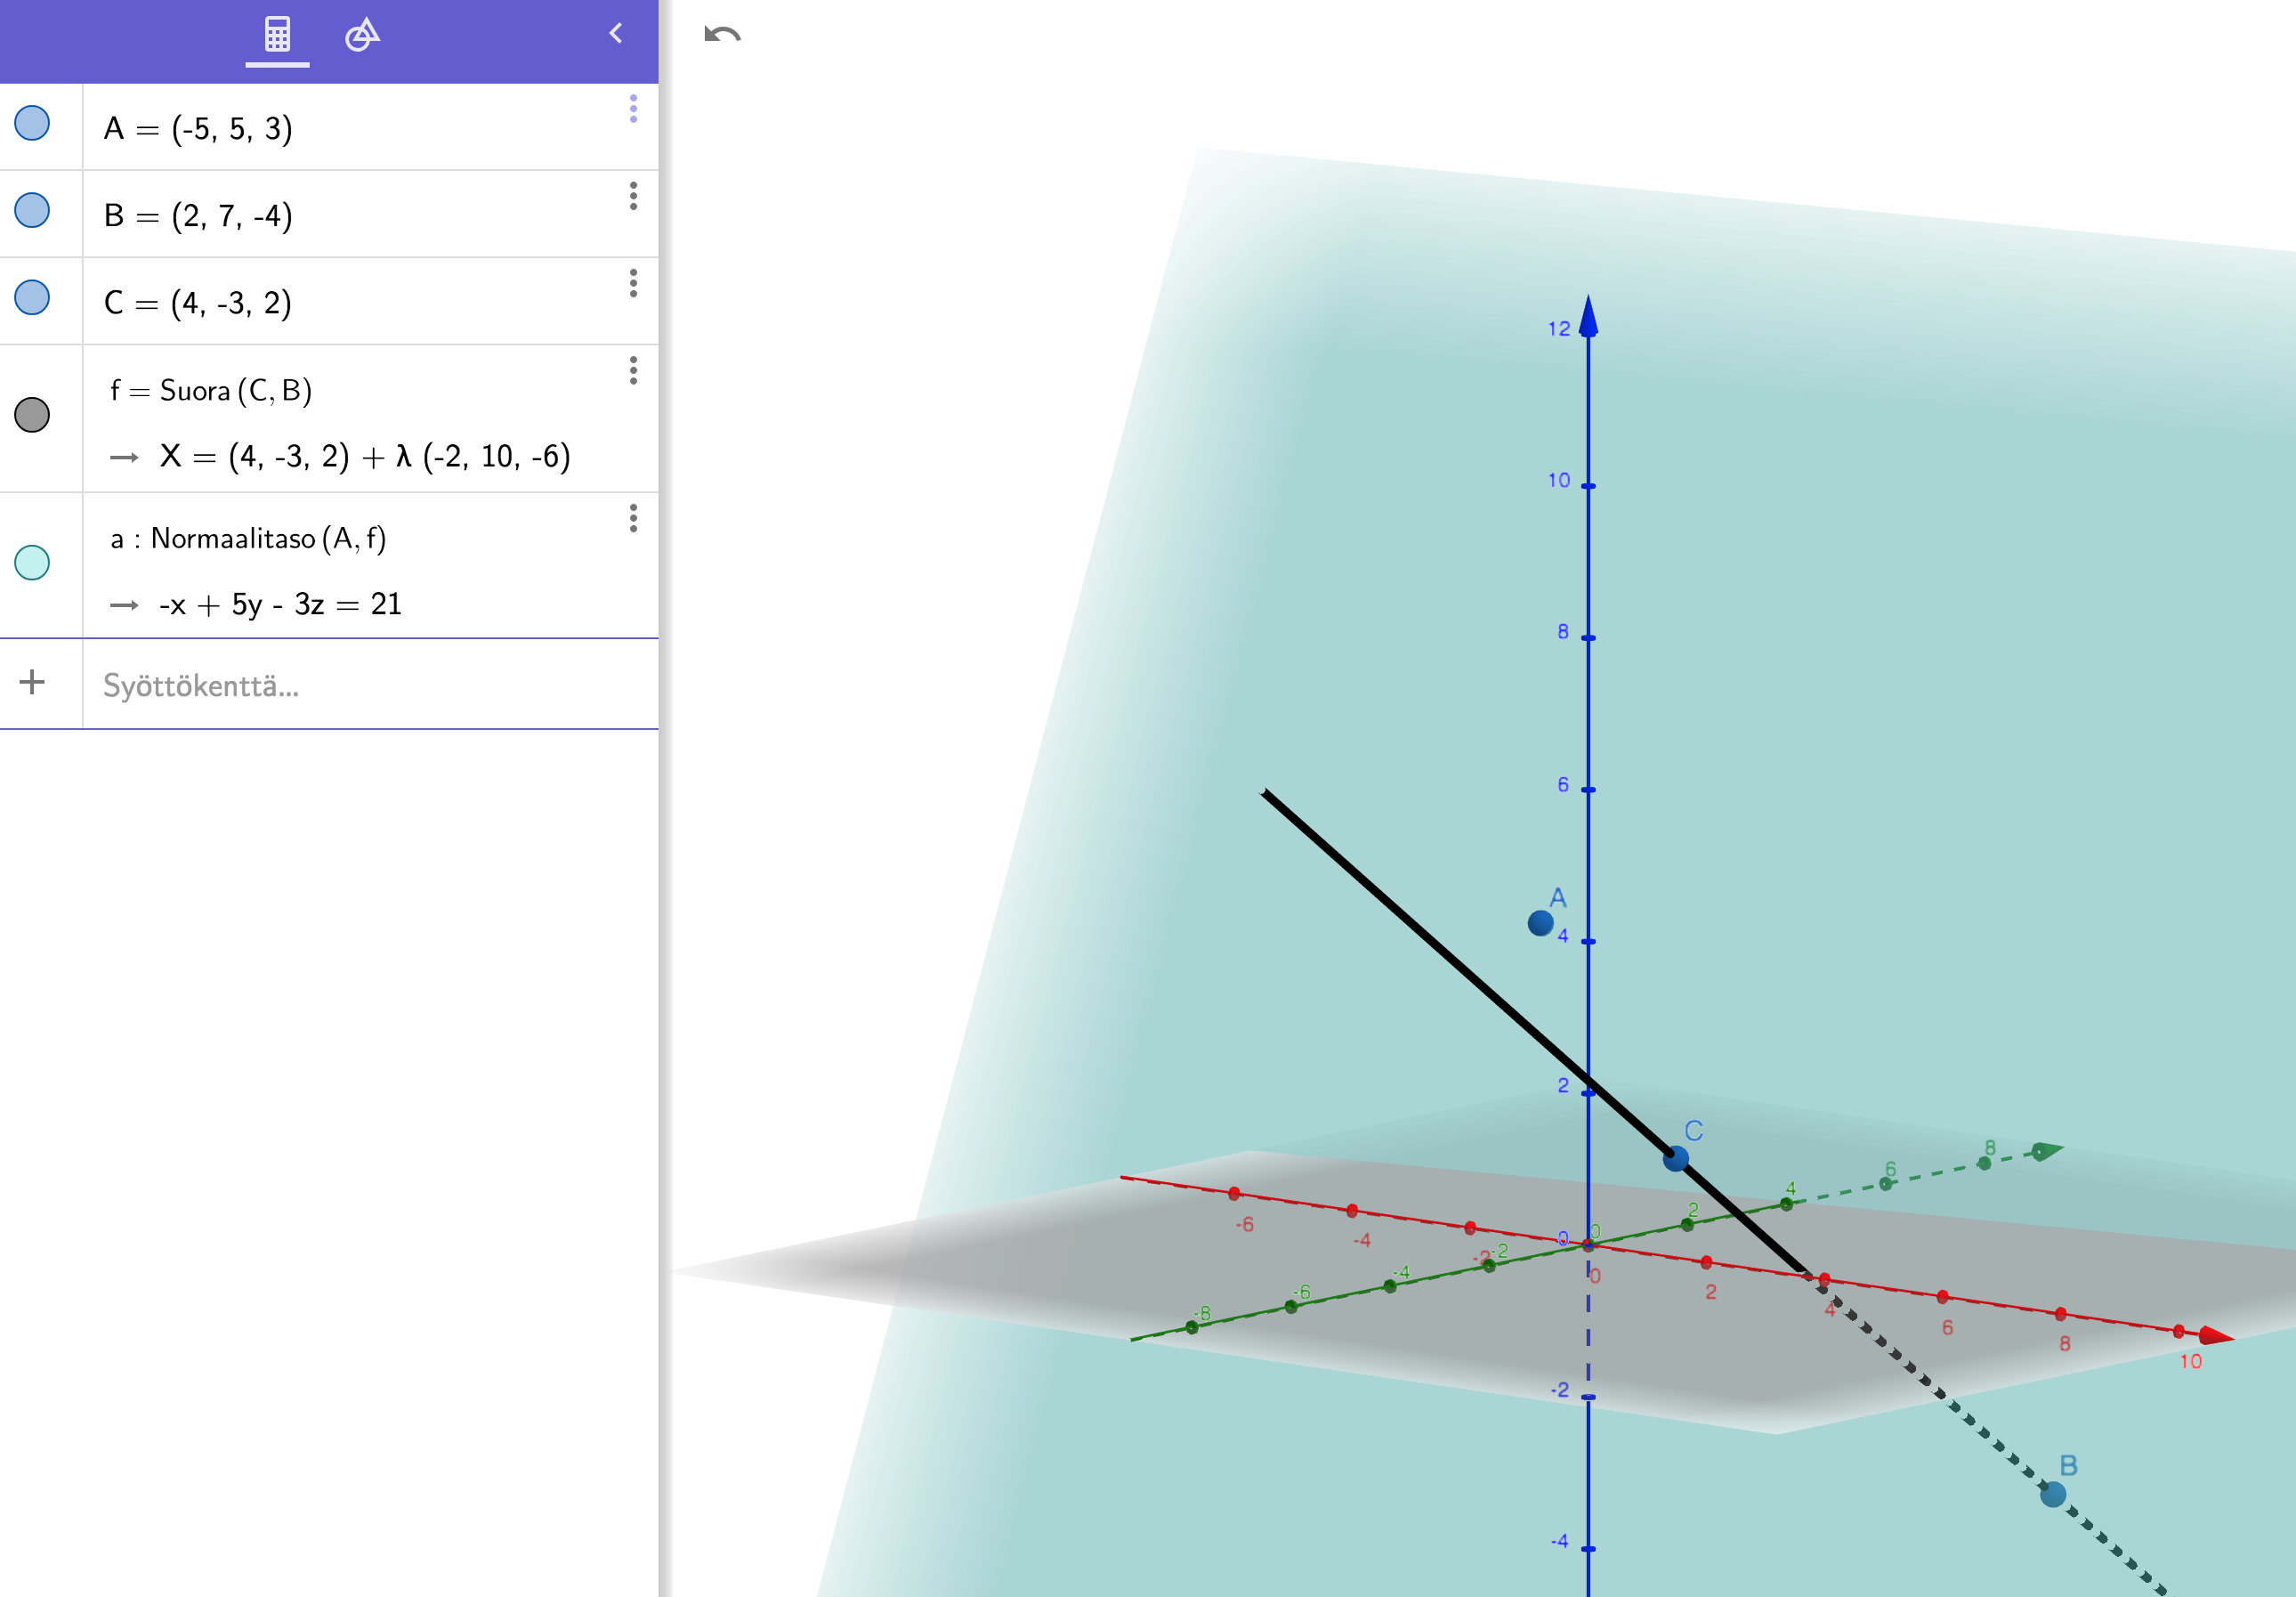Hide point C using its circle toggle
This screenshot has width=2296, height=1597.
[x=32, y=298]
